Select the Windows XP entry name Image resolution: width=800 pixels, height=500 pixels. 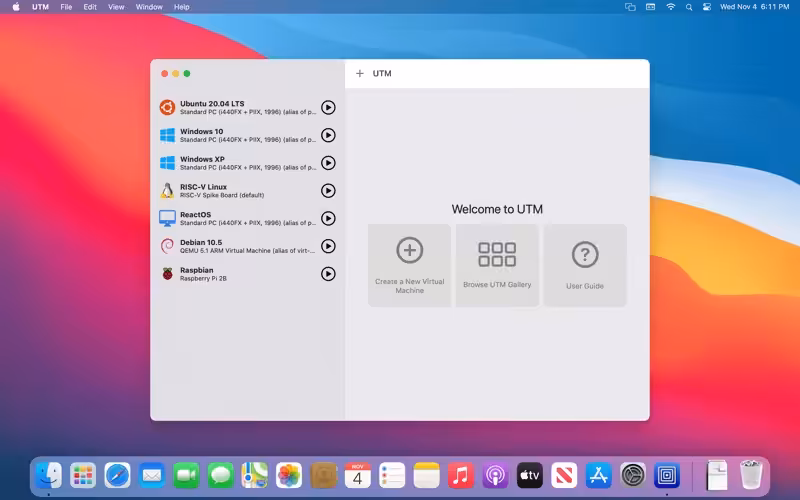click(203, 159)
